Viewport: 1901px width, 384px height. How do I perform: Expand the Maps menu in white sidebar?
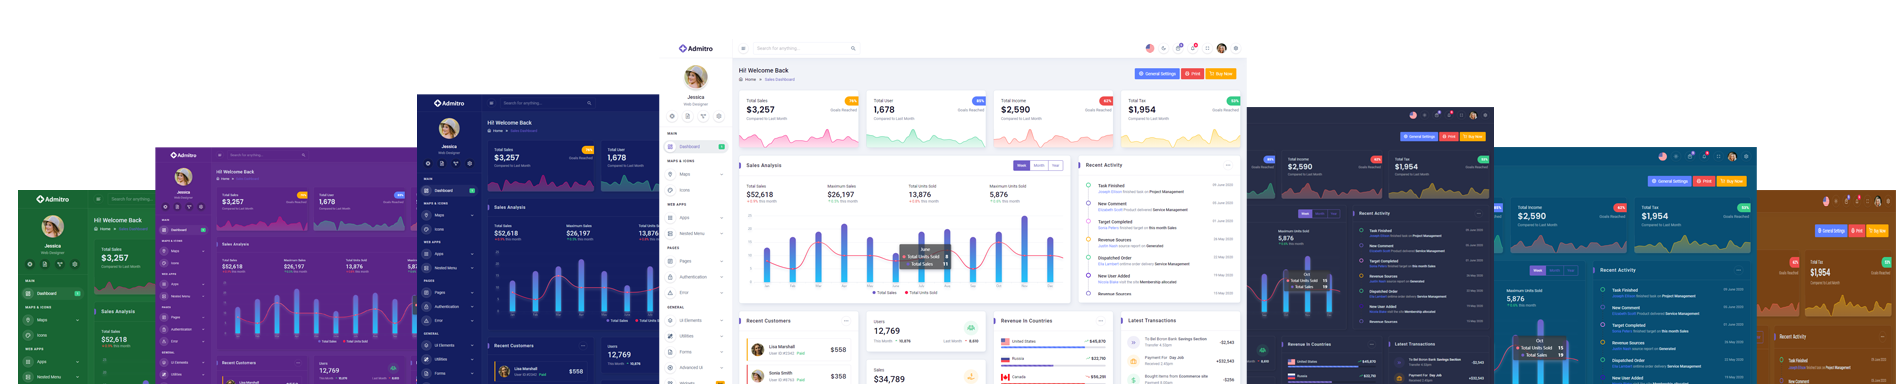pos(696,174)
